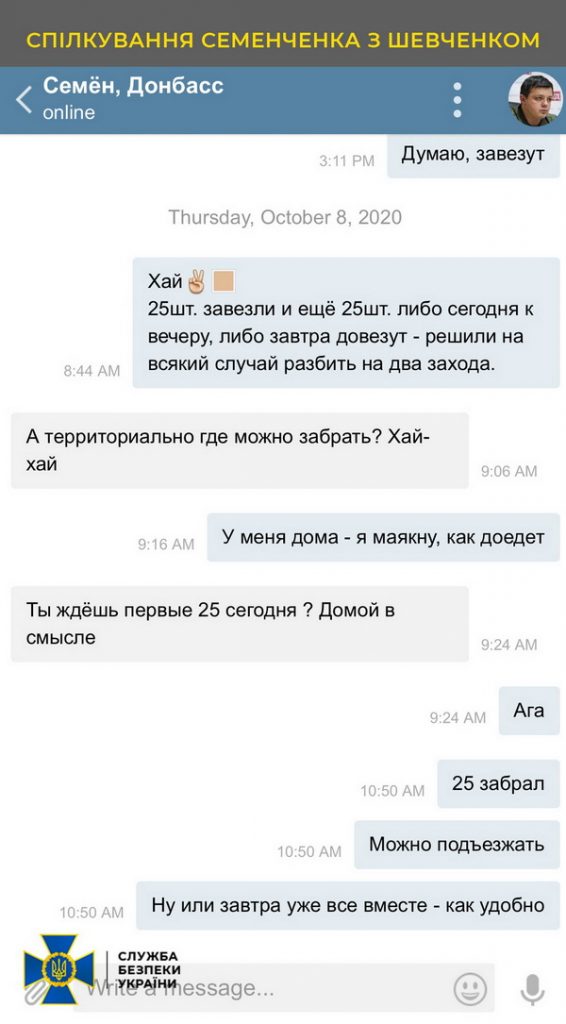This screenshot has height=1024, width=566.
Task: Click the Служба безпеки України emblem logo
Action: tap(50, 968)
